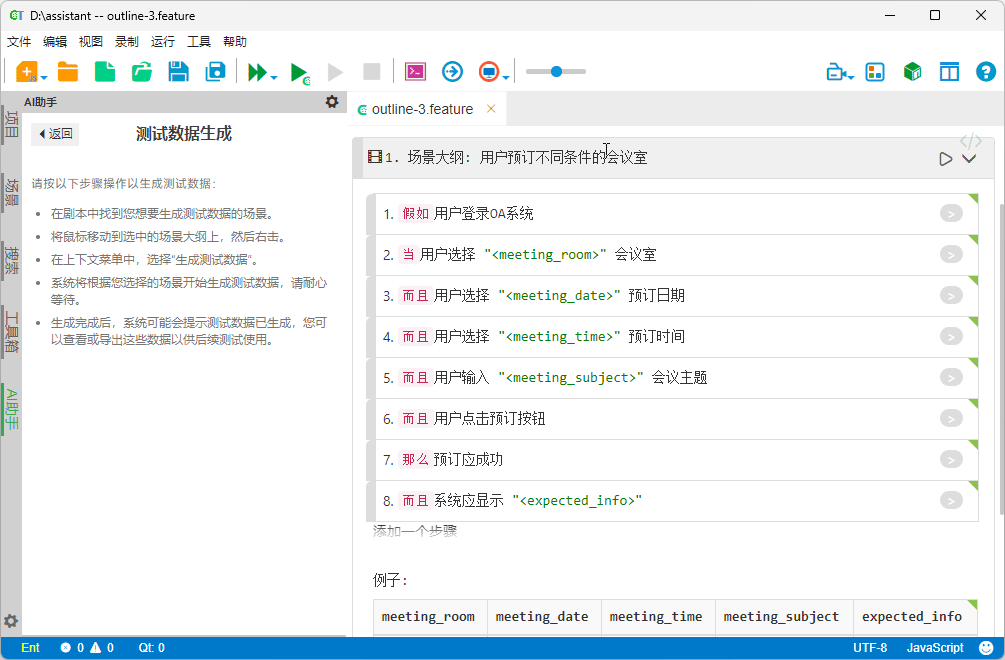Click the arrow button on the expected_info step
The width and height of the screenshot is (1005, 660).
[x=951, y=500]
